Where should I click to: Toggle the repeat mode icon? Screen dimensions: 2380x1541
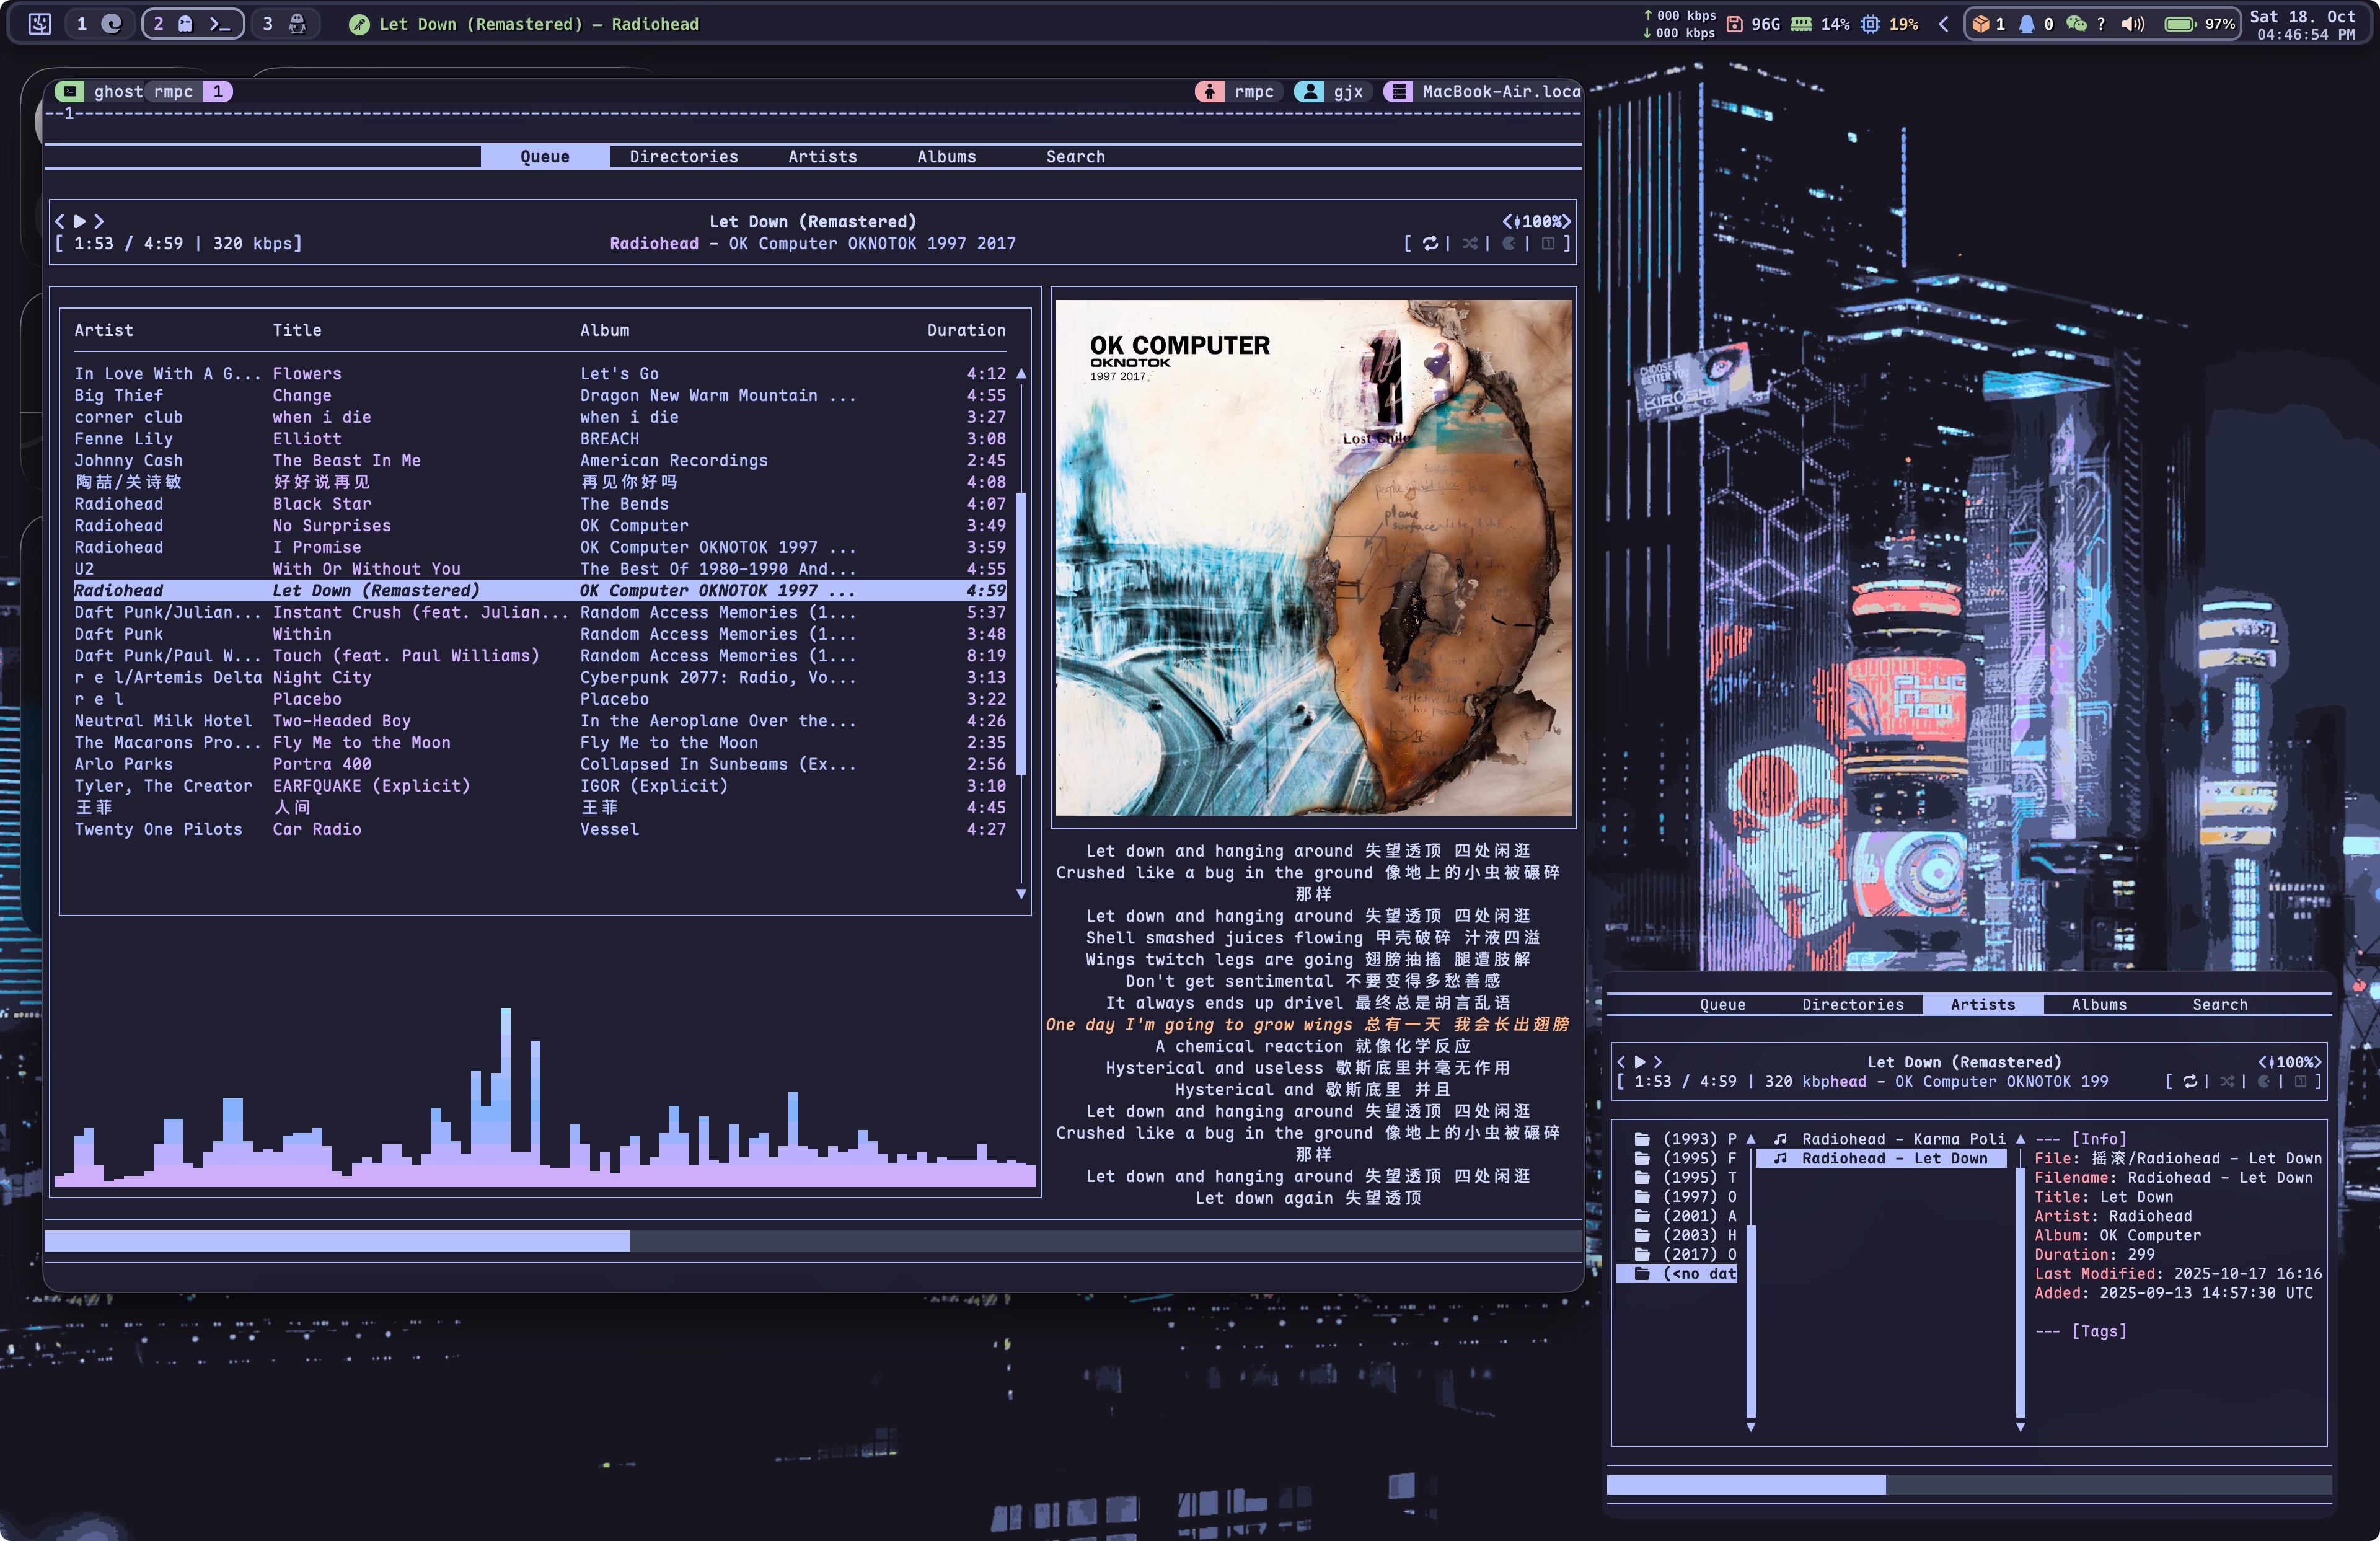click(x=1430, y=243)
